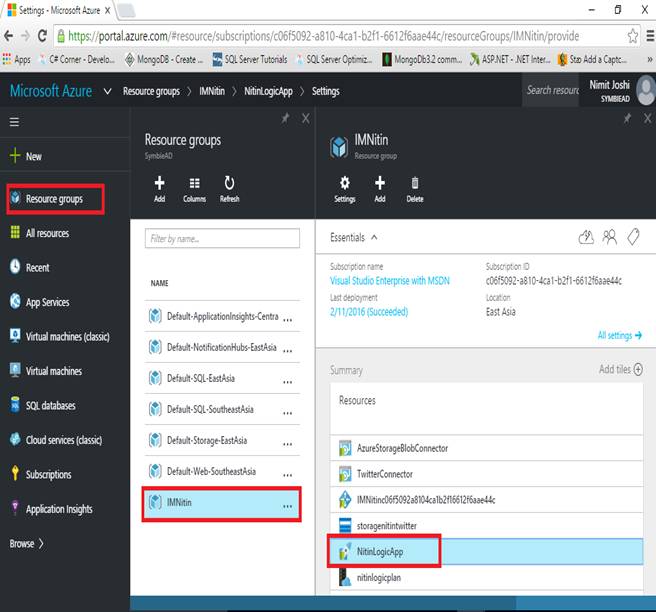The height and width of the screenshot is (612, 656).
Task: Select Default-Web-SoutheastAsia resource group
Action: click(x=222, y=471)
